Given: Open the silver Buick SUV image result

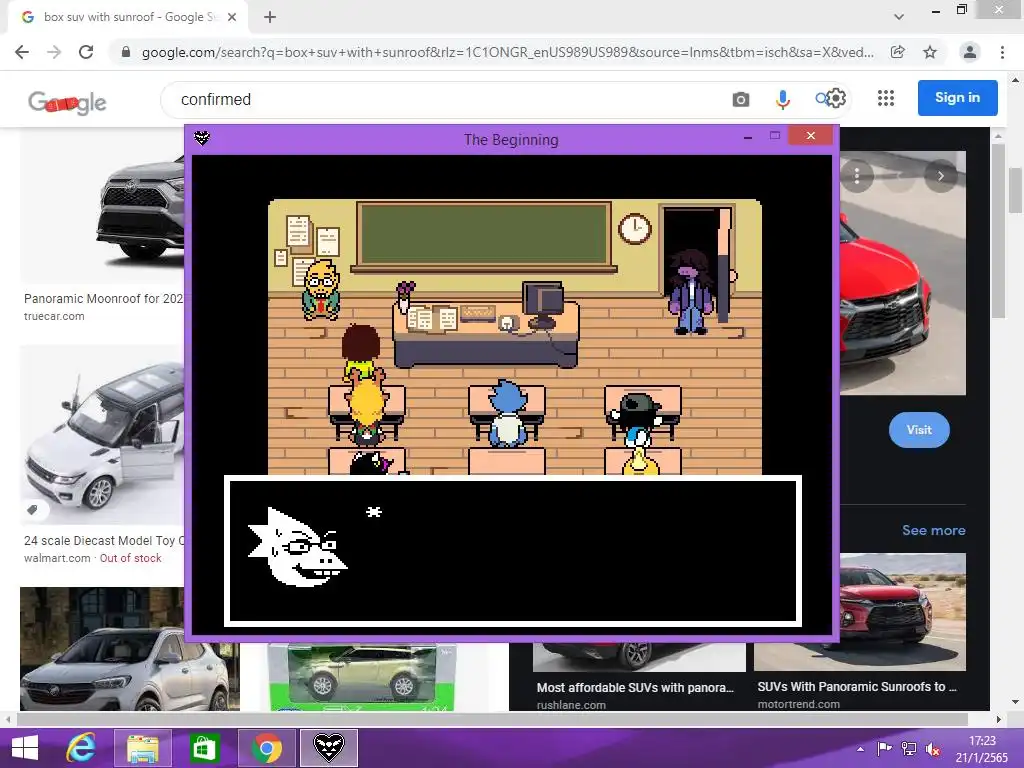Looking at the screenshot, I should (129, 648).
